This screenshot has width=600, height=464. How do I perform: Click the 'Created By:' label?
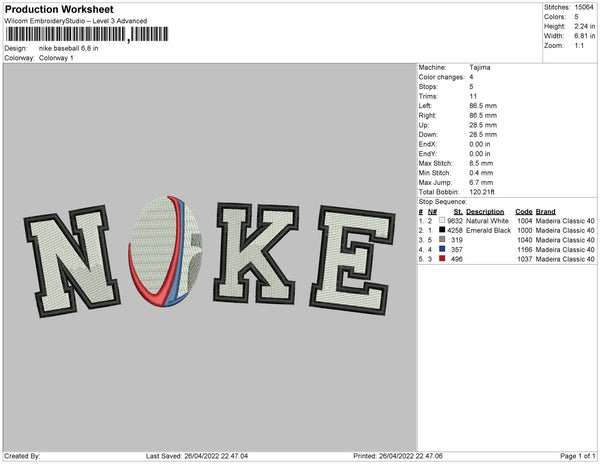click(x=22, y=456)
